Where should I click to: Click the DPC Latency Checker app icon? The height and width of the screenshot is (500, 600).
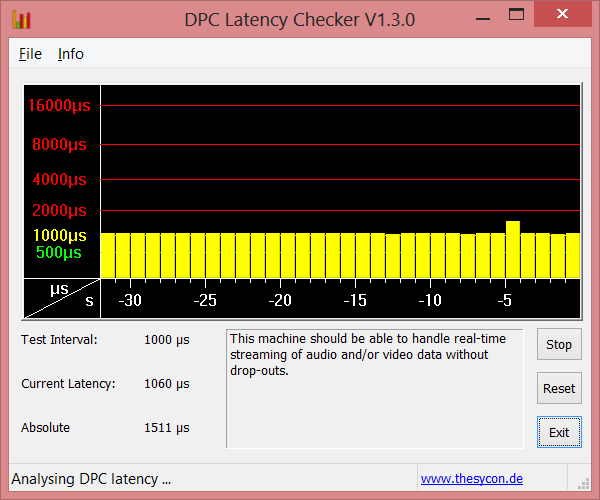tap(21, 20)
